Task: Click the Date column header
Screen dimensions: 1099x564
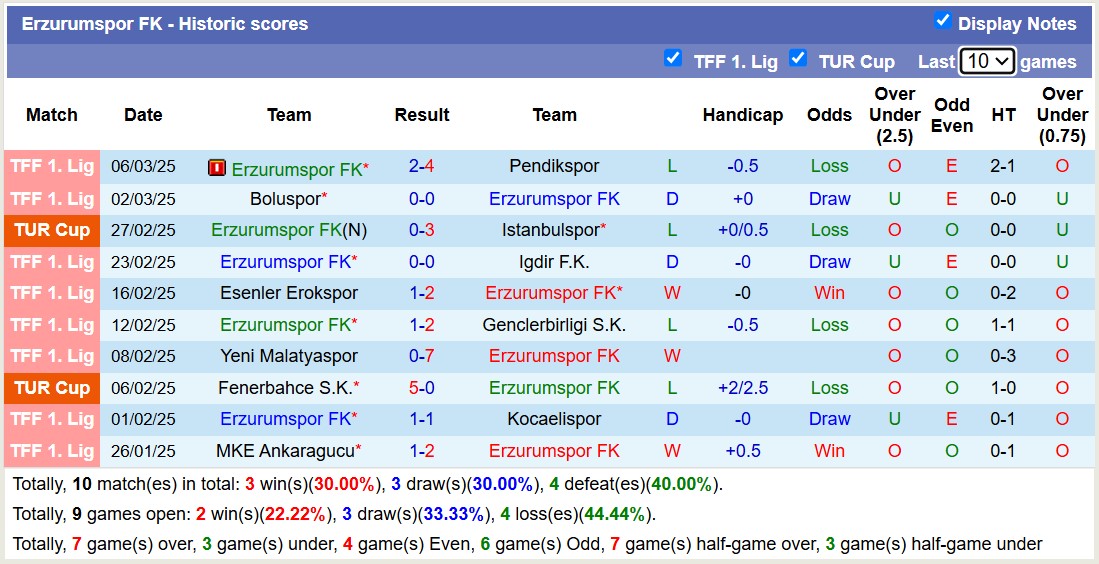Action: tap(143, 115)
